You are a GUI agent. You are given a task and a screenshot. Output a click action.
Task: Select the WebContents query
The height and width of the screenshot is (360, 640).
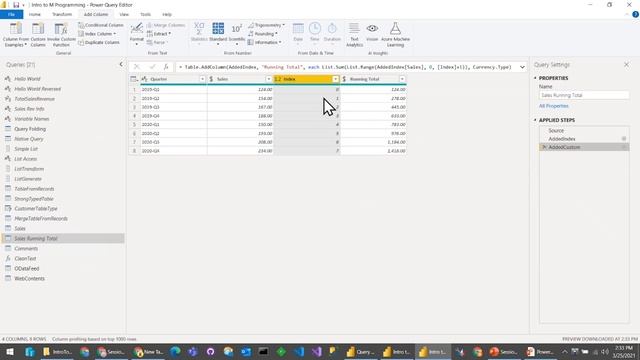pyautogui.click(x=29, y=278)
